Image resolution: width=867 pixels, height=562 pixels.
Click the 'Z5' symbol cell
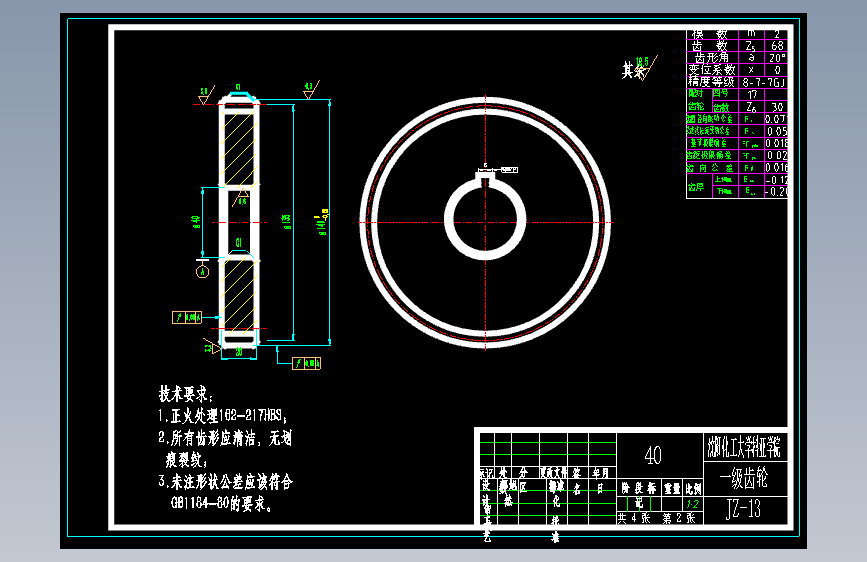(x=750, y=46)
